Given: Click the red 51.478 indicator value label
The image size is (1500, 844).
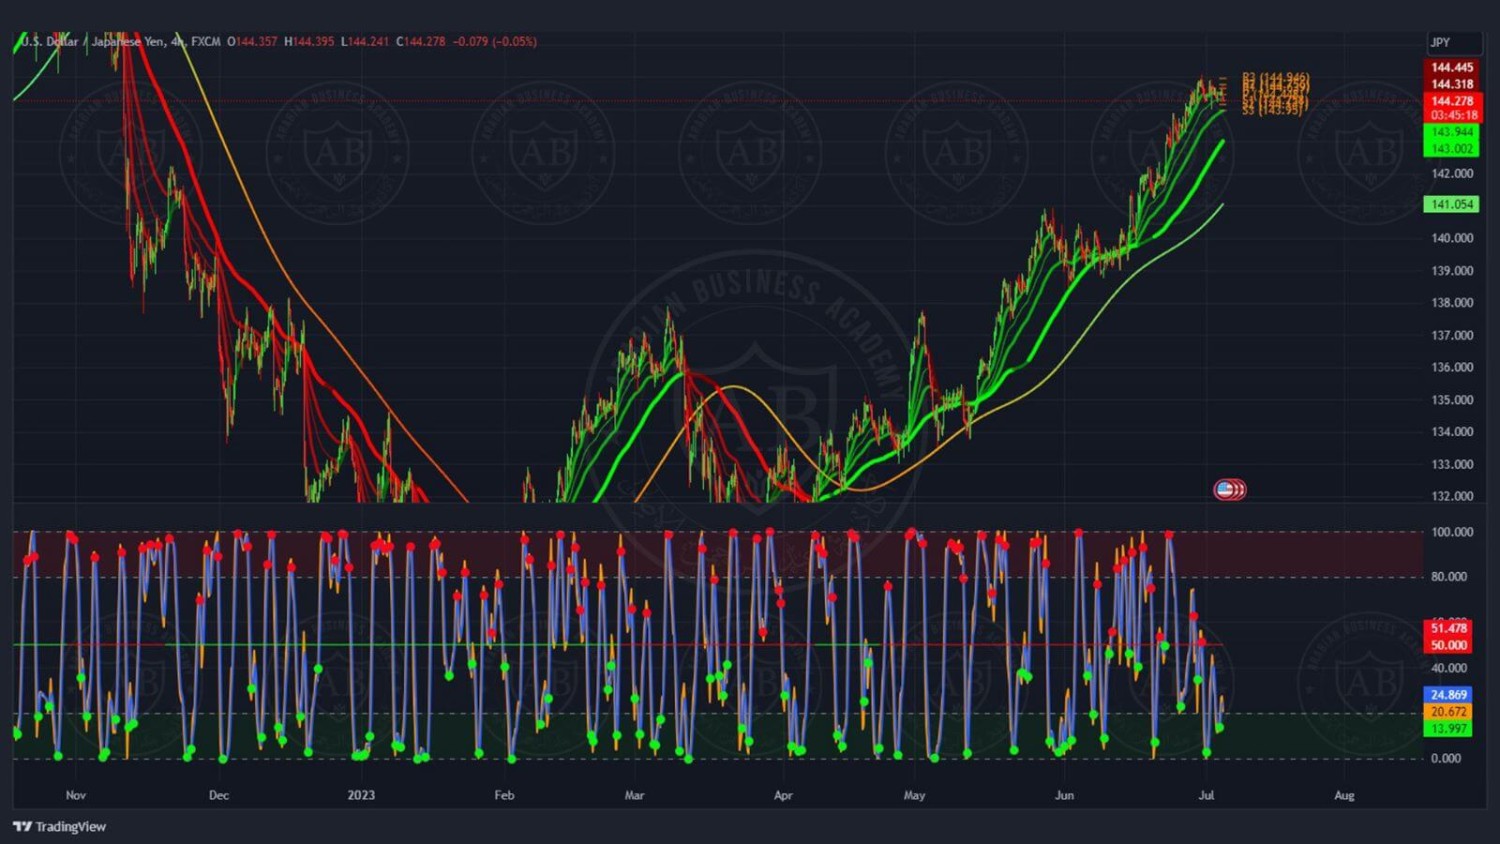Looking at the screenshot, I should click(1448, 628).
